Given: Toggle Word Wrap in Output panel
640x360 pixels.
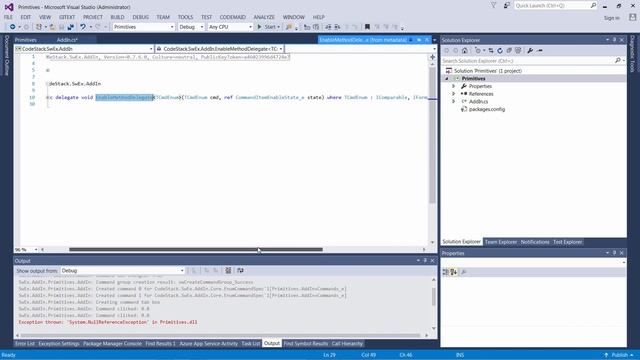Looking at the screenshot, I should pos(240,271).
